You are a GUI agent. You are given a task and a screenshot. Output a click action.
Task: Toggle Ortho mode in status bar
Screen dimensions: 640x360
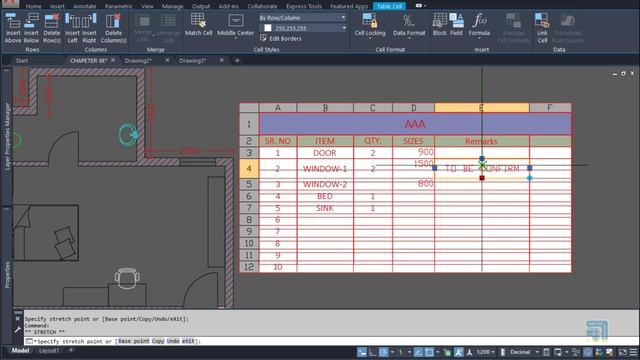[x=372, y=352]
